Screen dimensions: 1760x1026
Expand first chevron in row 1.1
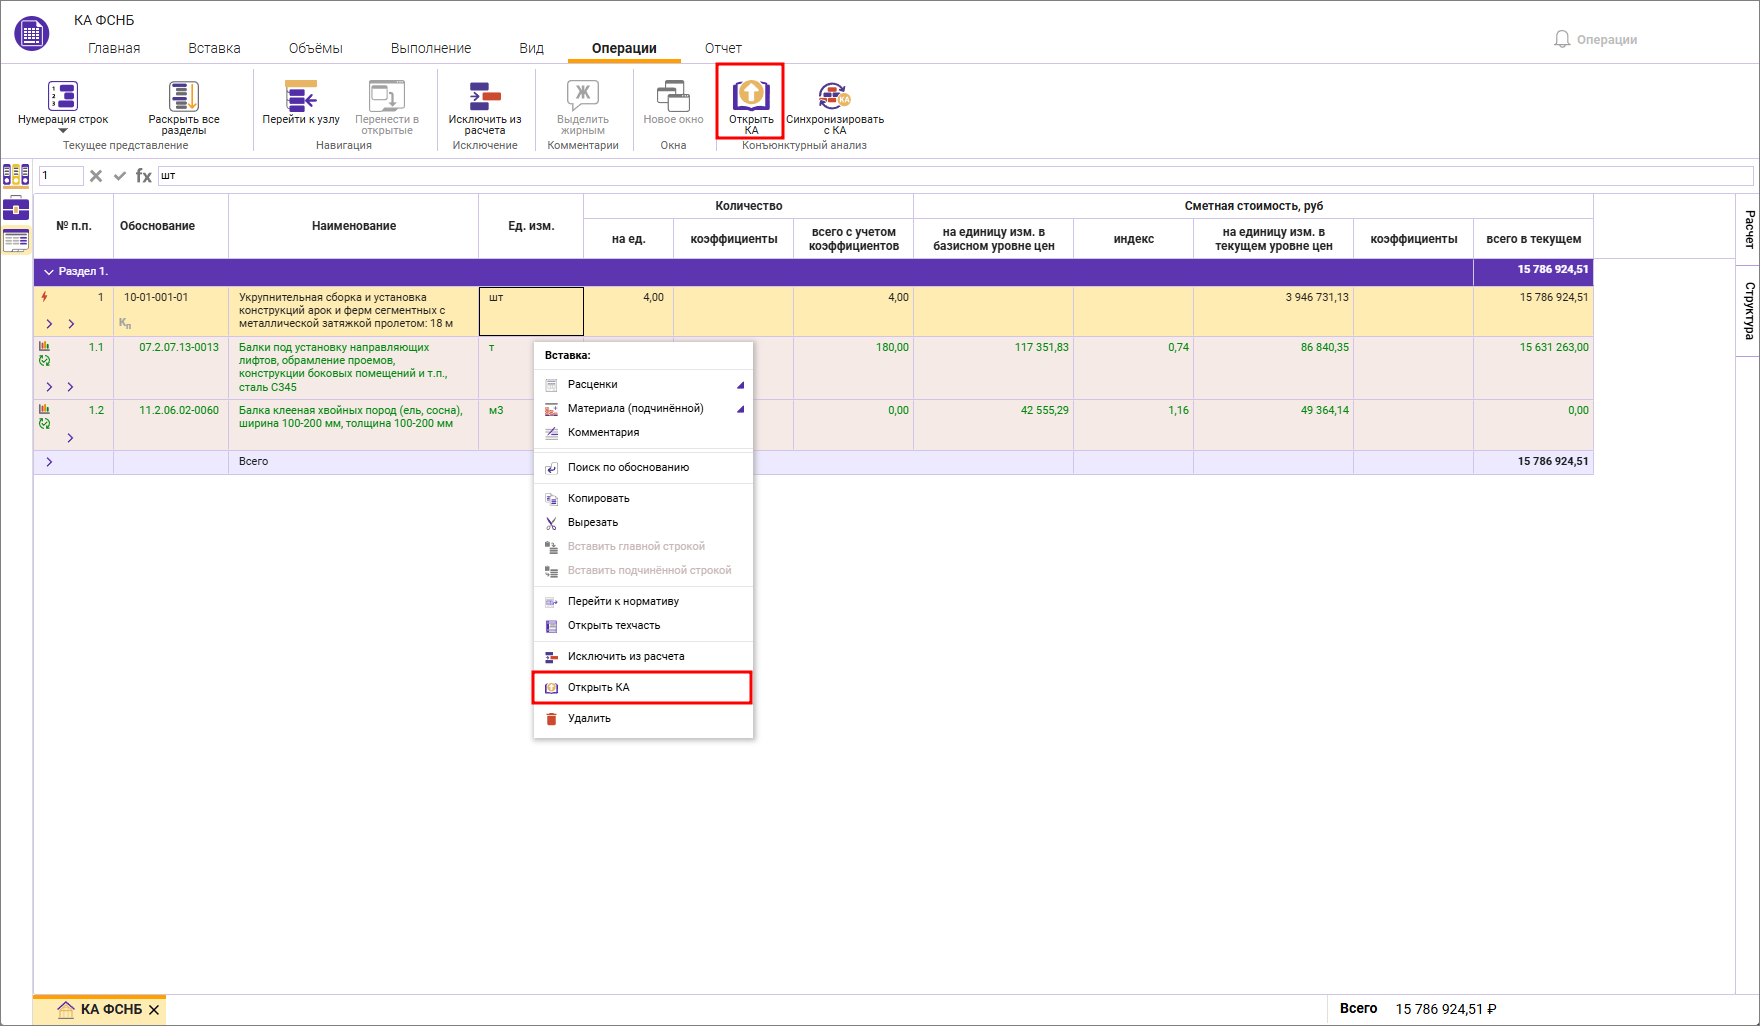[49, 387]
